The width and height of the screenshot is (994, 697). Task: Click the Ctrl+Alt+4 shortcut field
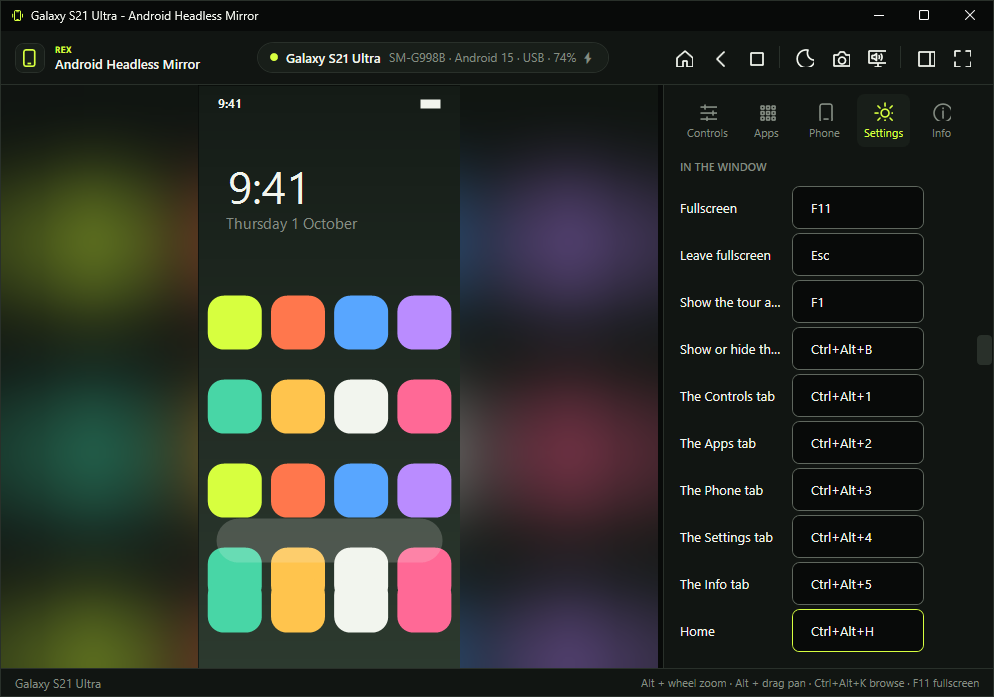pyautogui.click(x=858, y=537)
